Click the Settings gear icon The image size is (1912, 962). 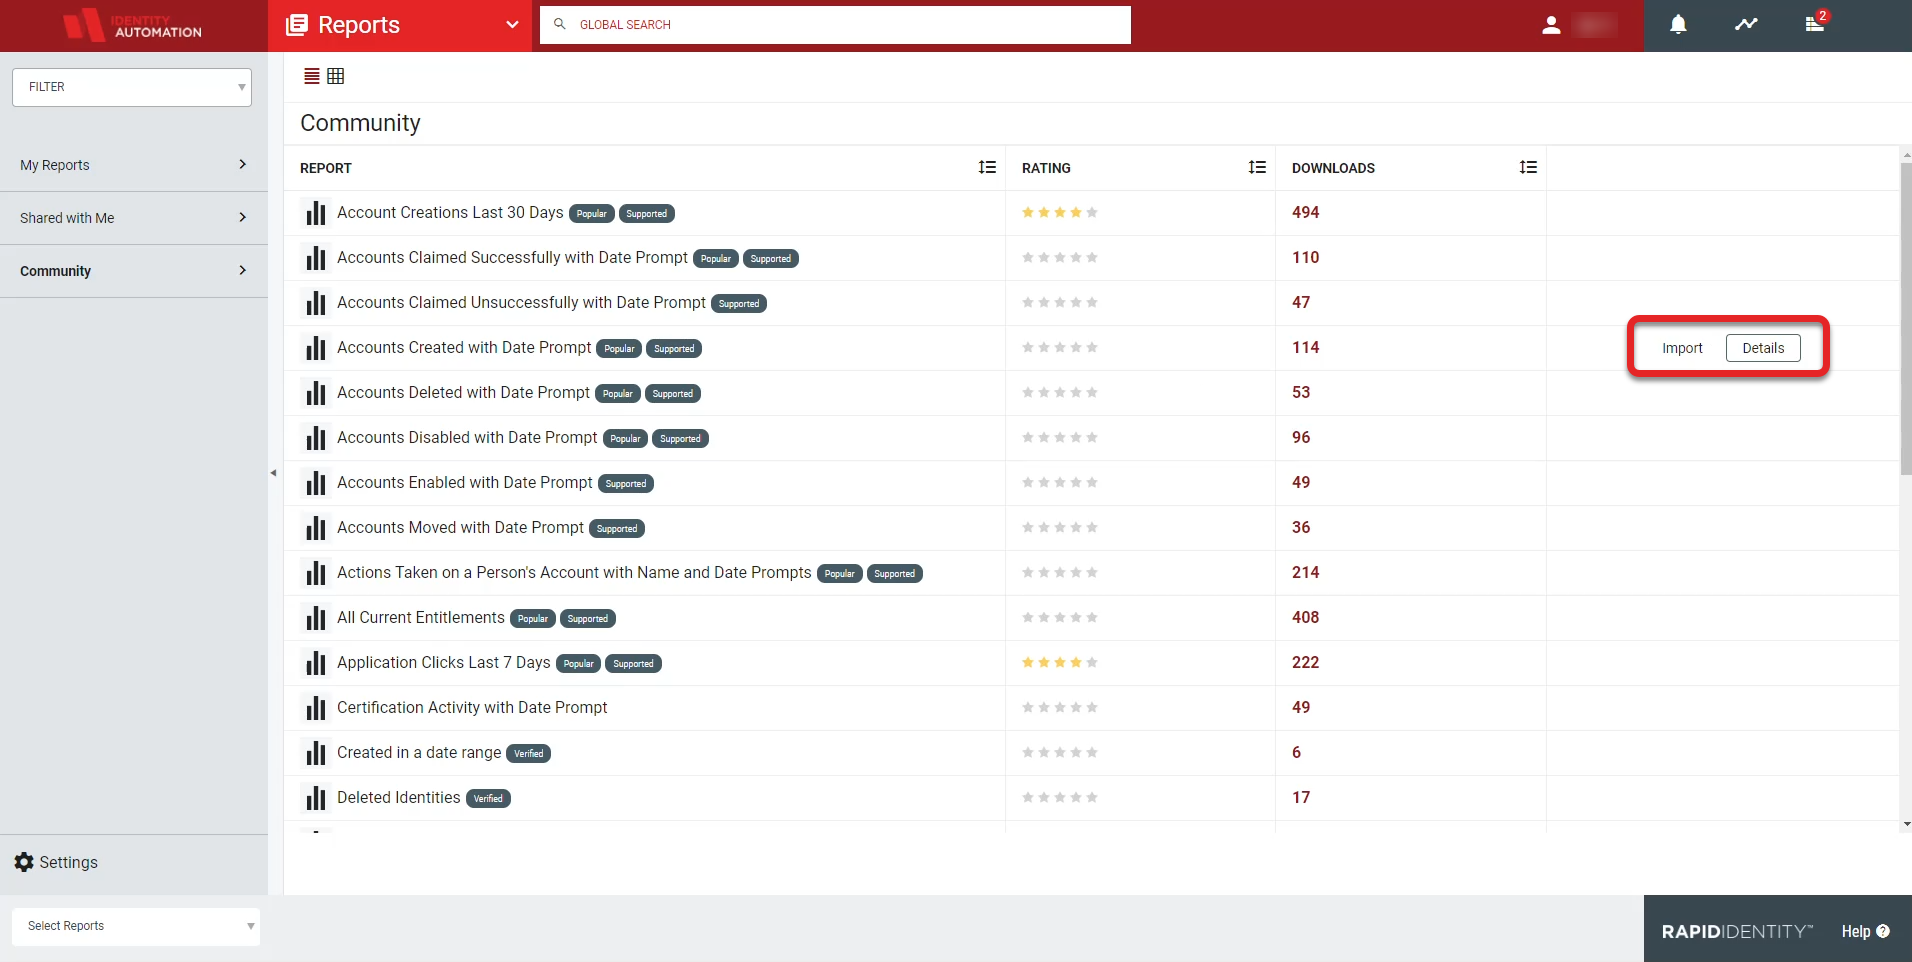tap(24, 862)
